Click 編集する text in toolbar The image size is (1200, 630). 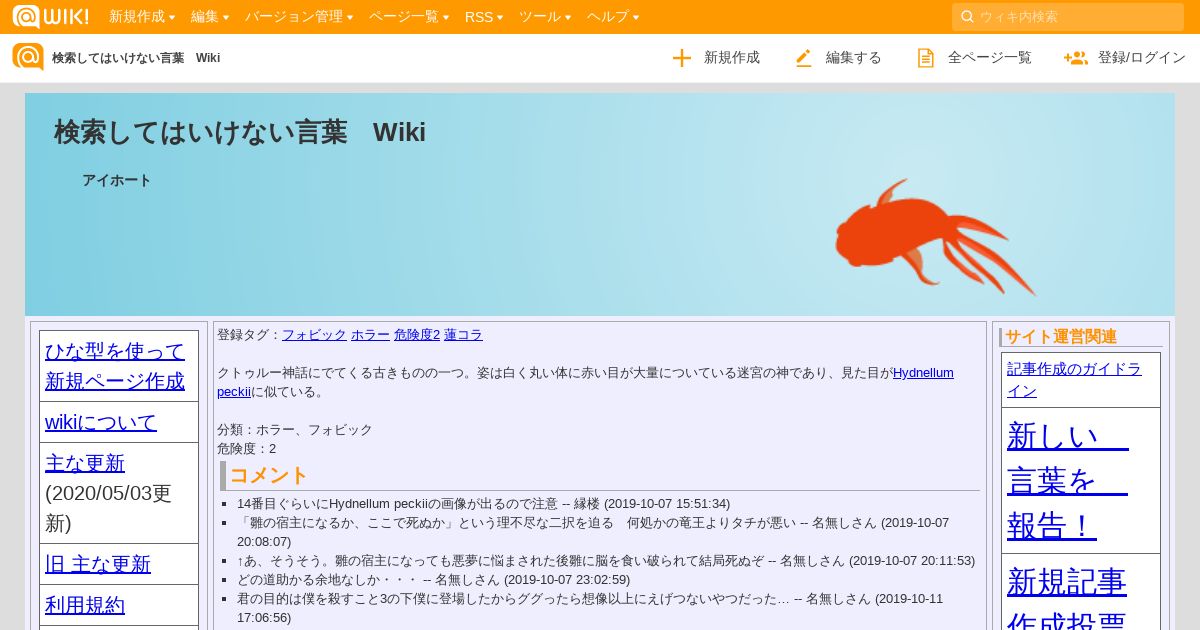(854, 58)
